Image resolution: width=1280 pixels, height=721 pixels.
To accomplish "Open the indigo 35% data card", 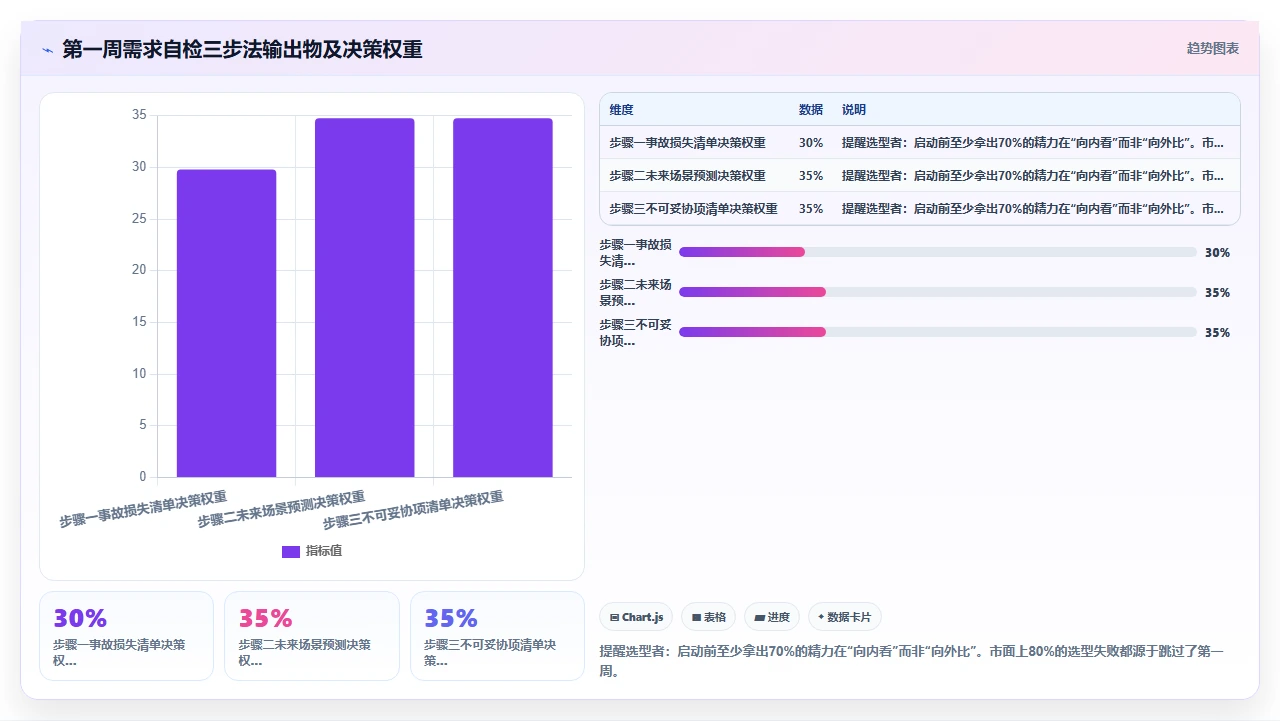I will tap(497, 636).
